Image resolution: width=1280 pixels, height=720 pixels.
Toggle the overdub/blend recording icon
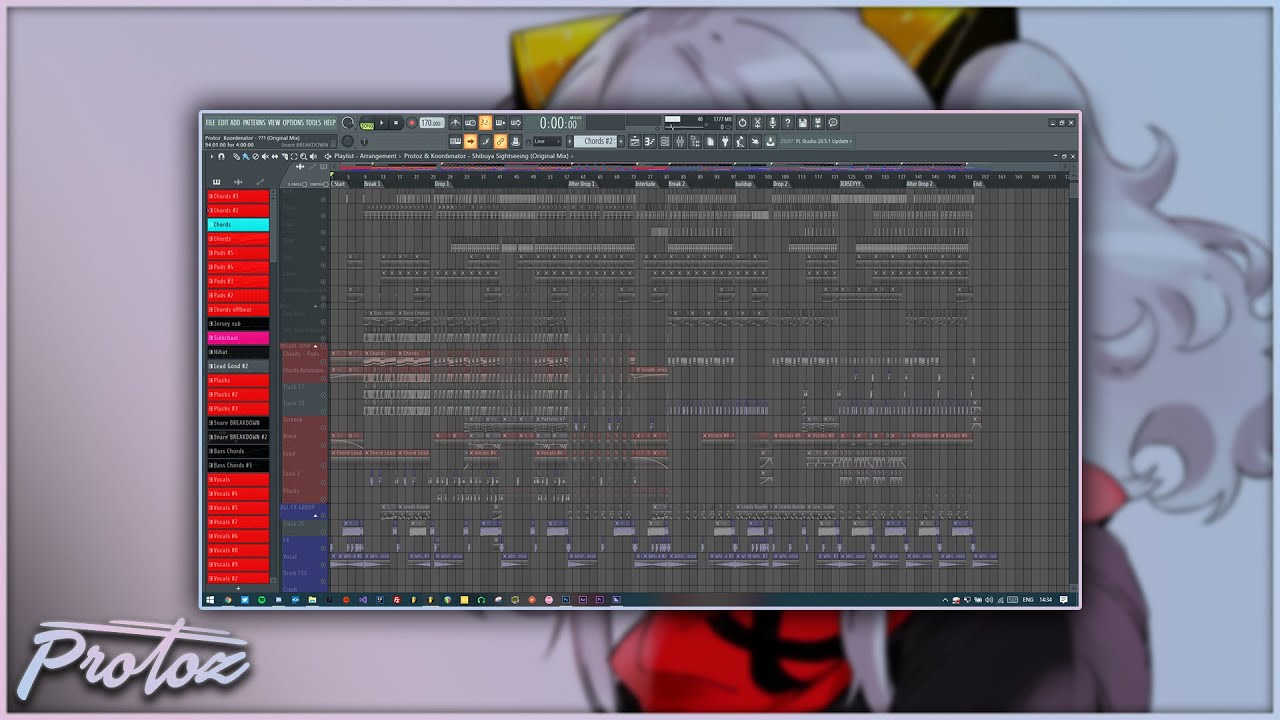click(x=500, y=123)
